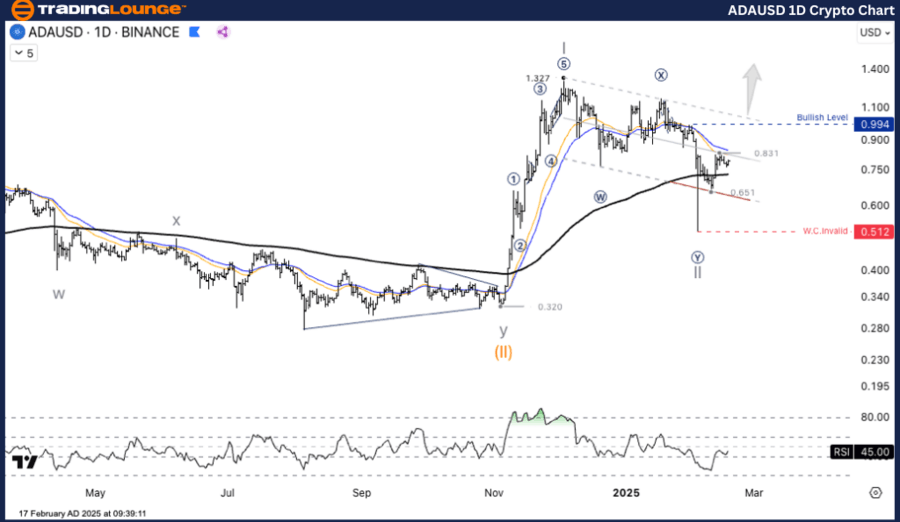
Task: Click the 80.00 RSI axis value
Action: point(875,417)
